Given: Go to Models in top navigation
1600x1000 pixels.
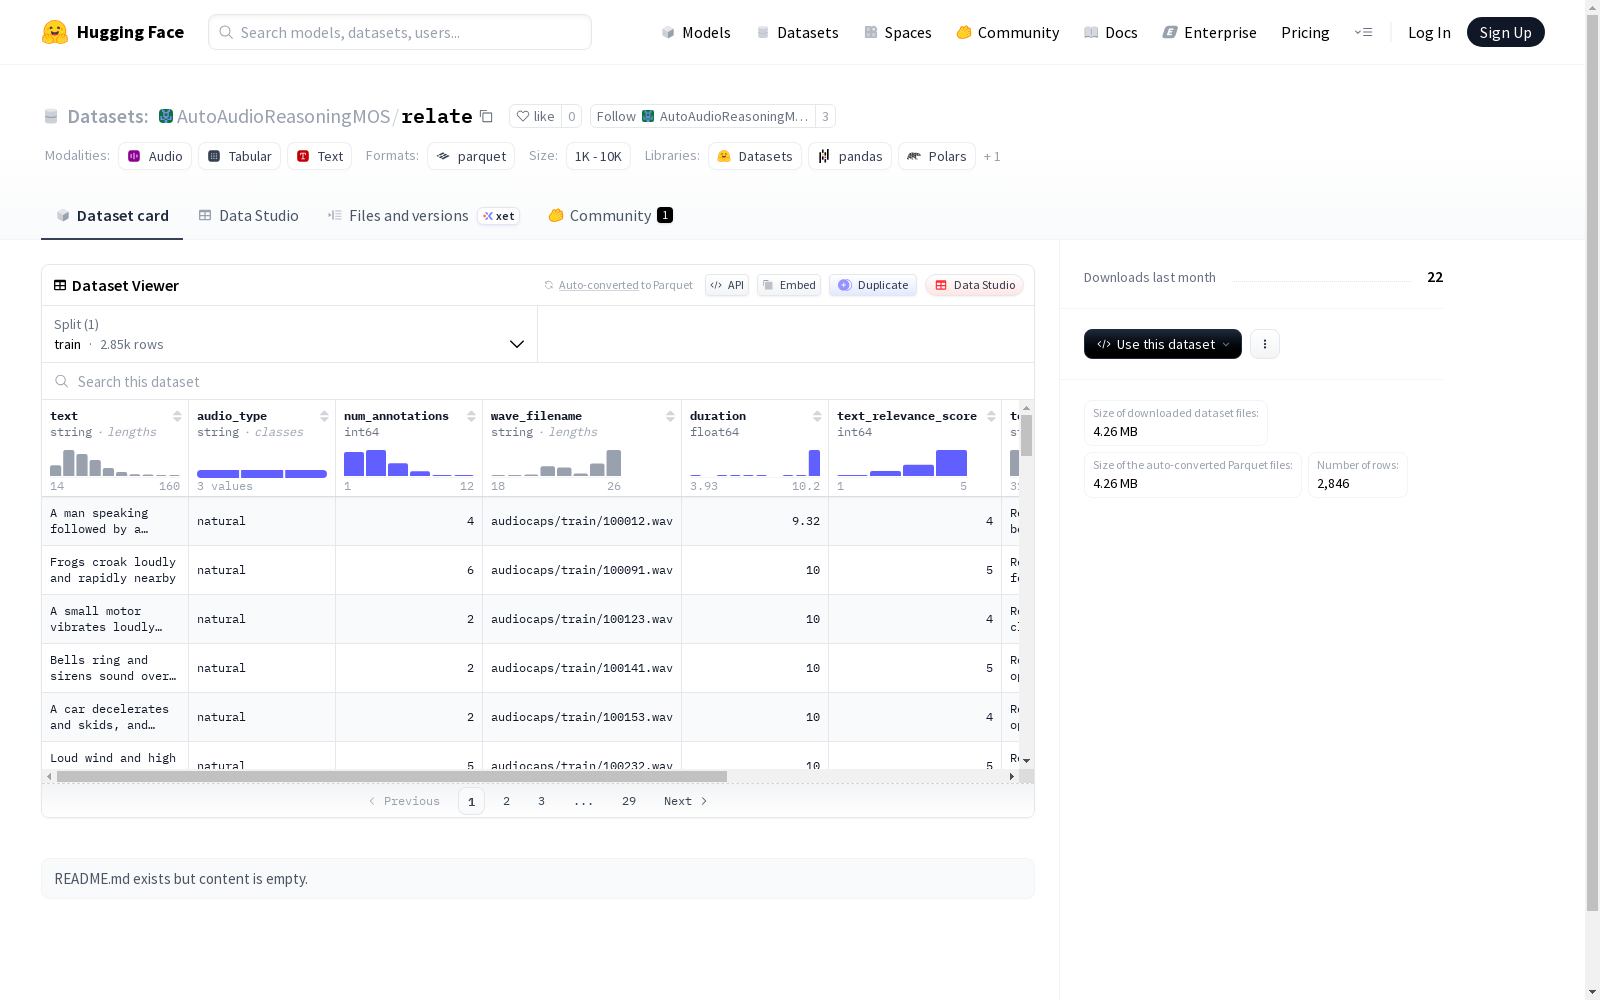Looking at the screenshot, I should (696, 32).
